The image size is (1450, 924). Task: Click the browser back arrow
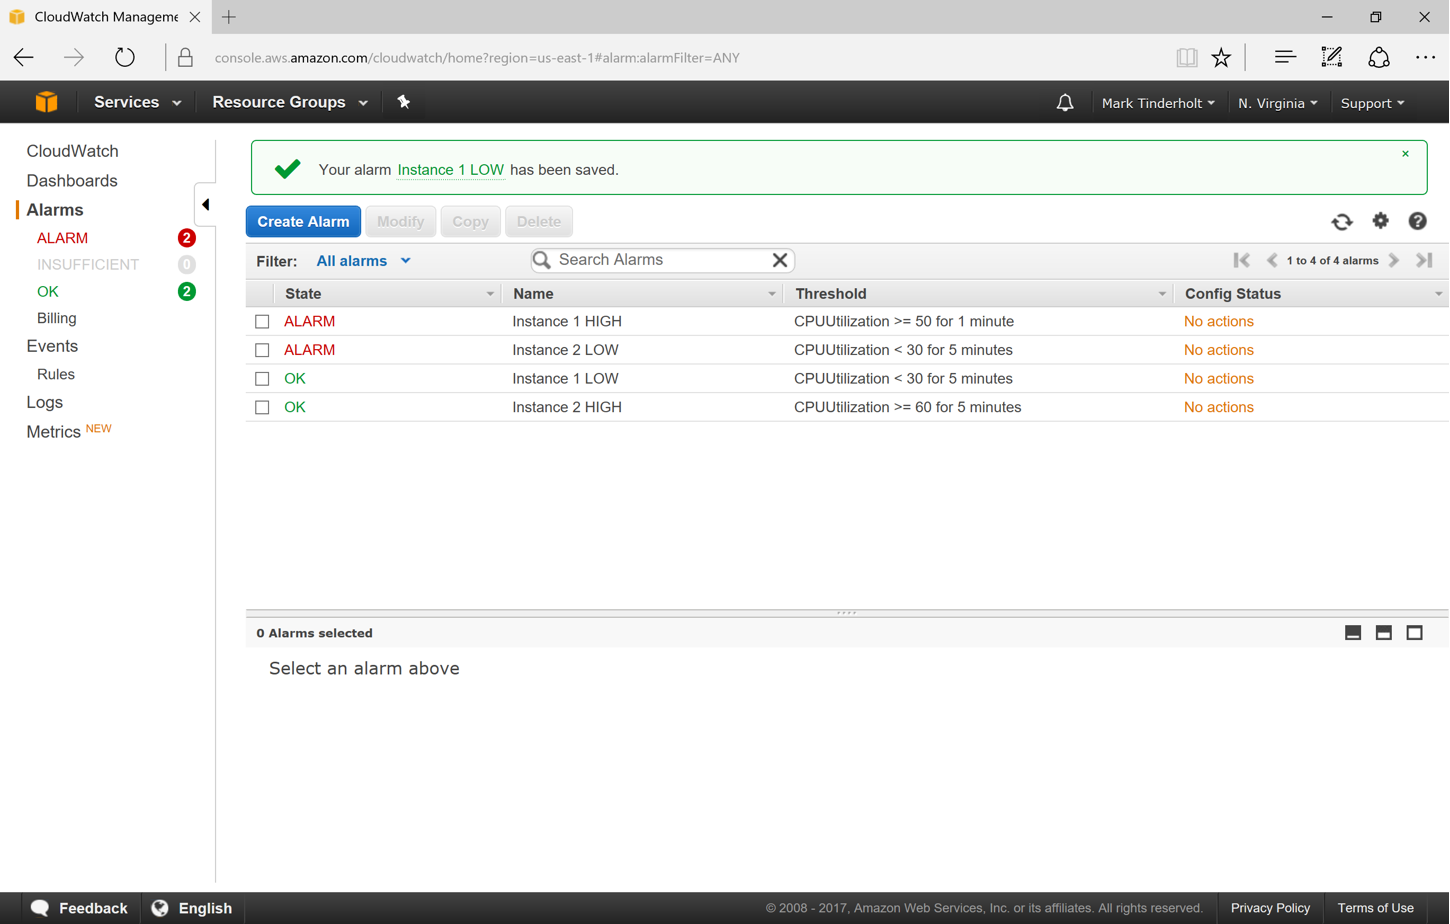pos(24,57)
